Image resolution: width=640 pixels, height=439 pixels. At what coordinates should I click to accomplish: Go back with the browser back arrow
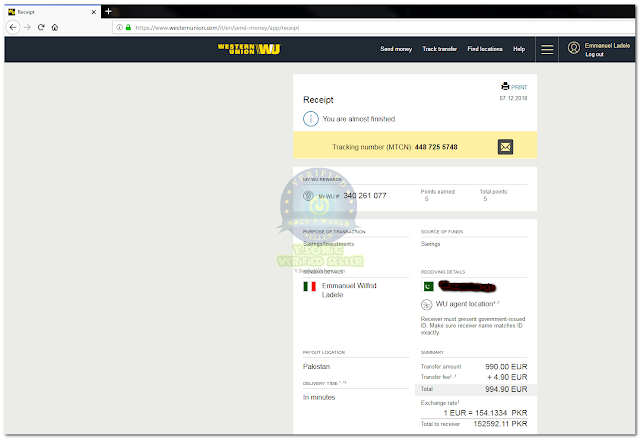point(13,27)
